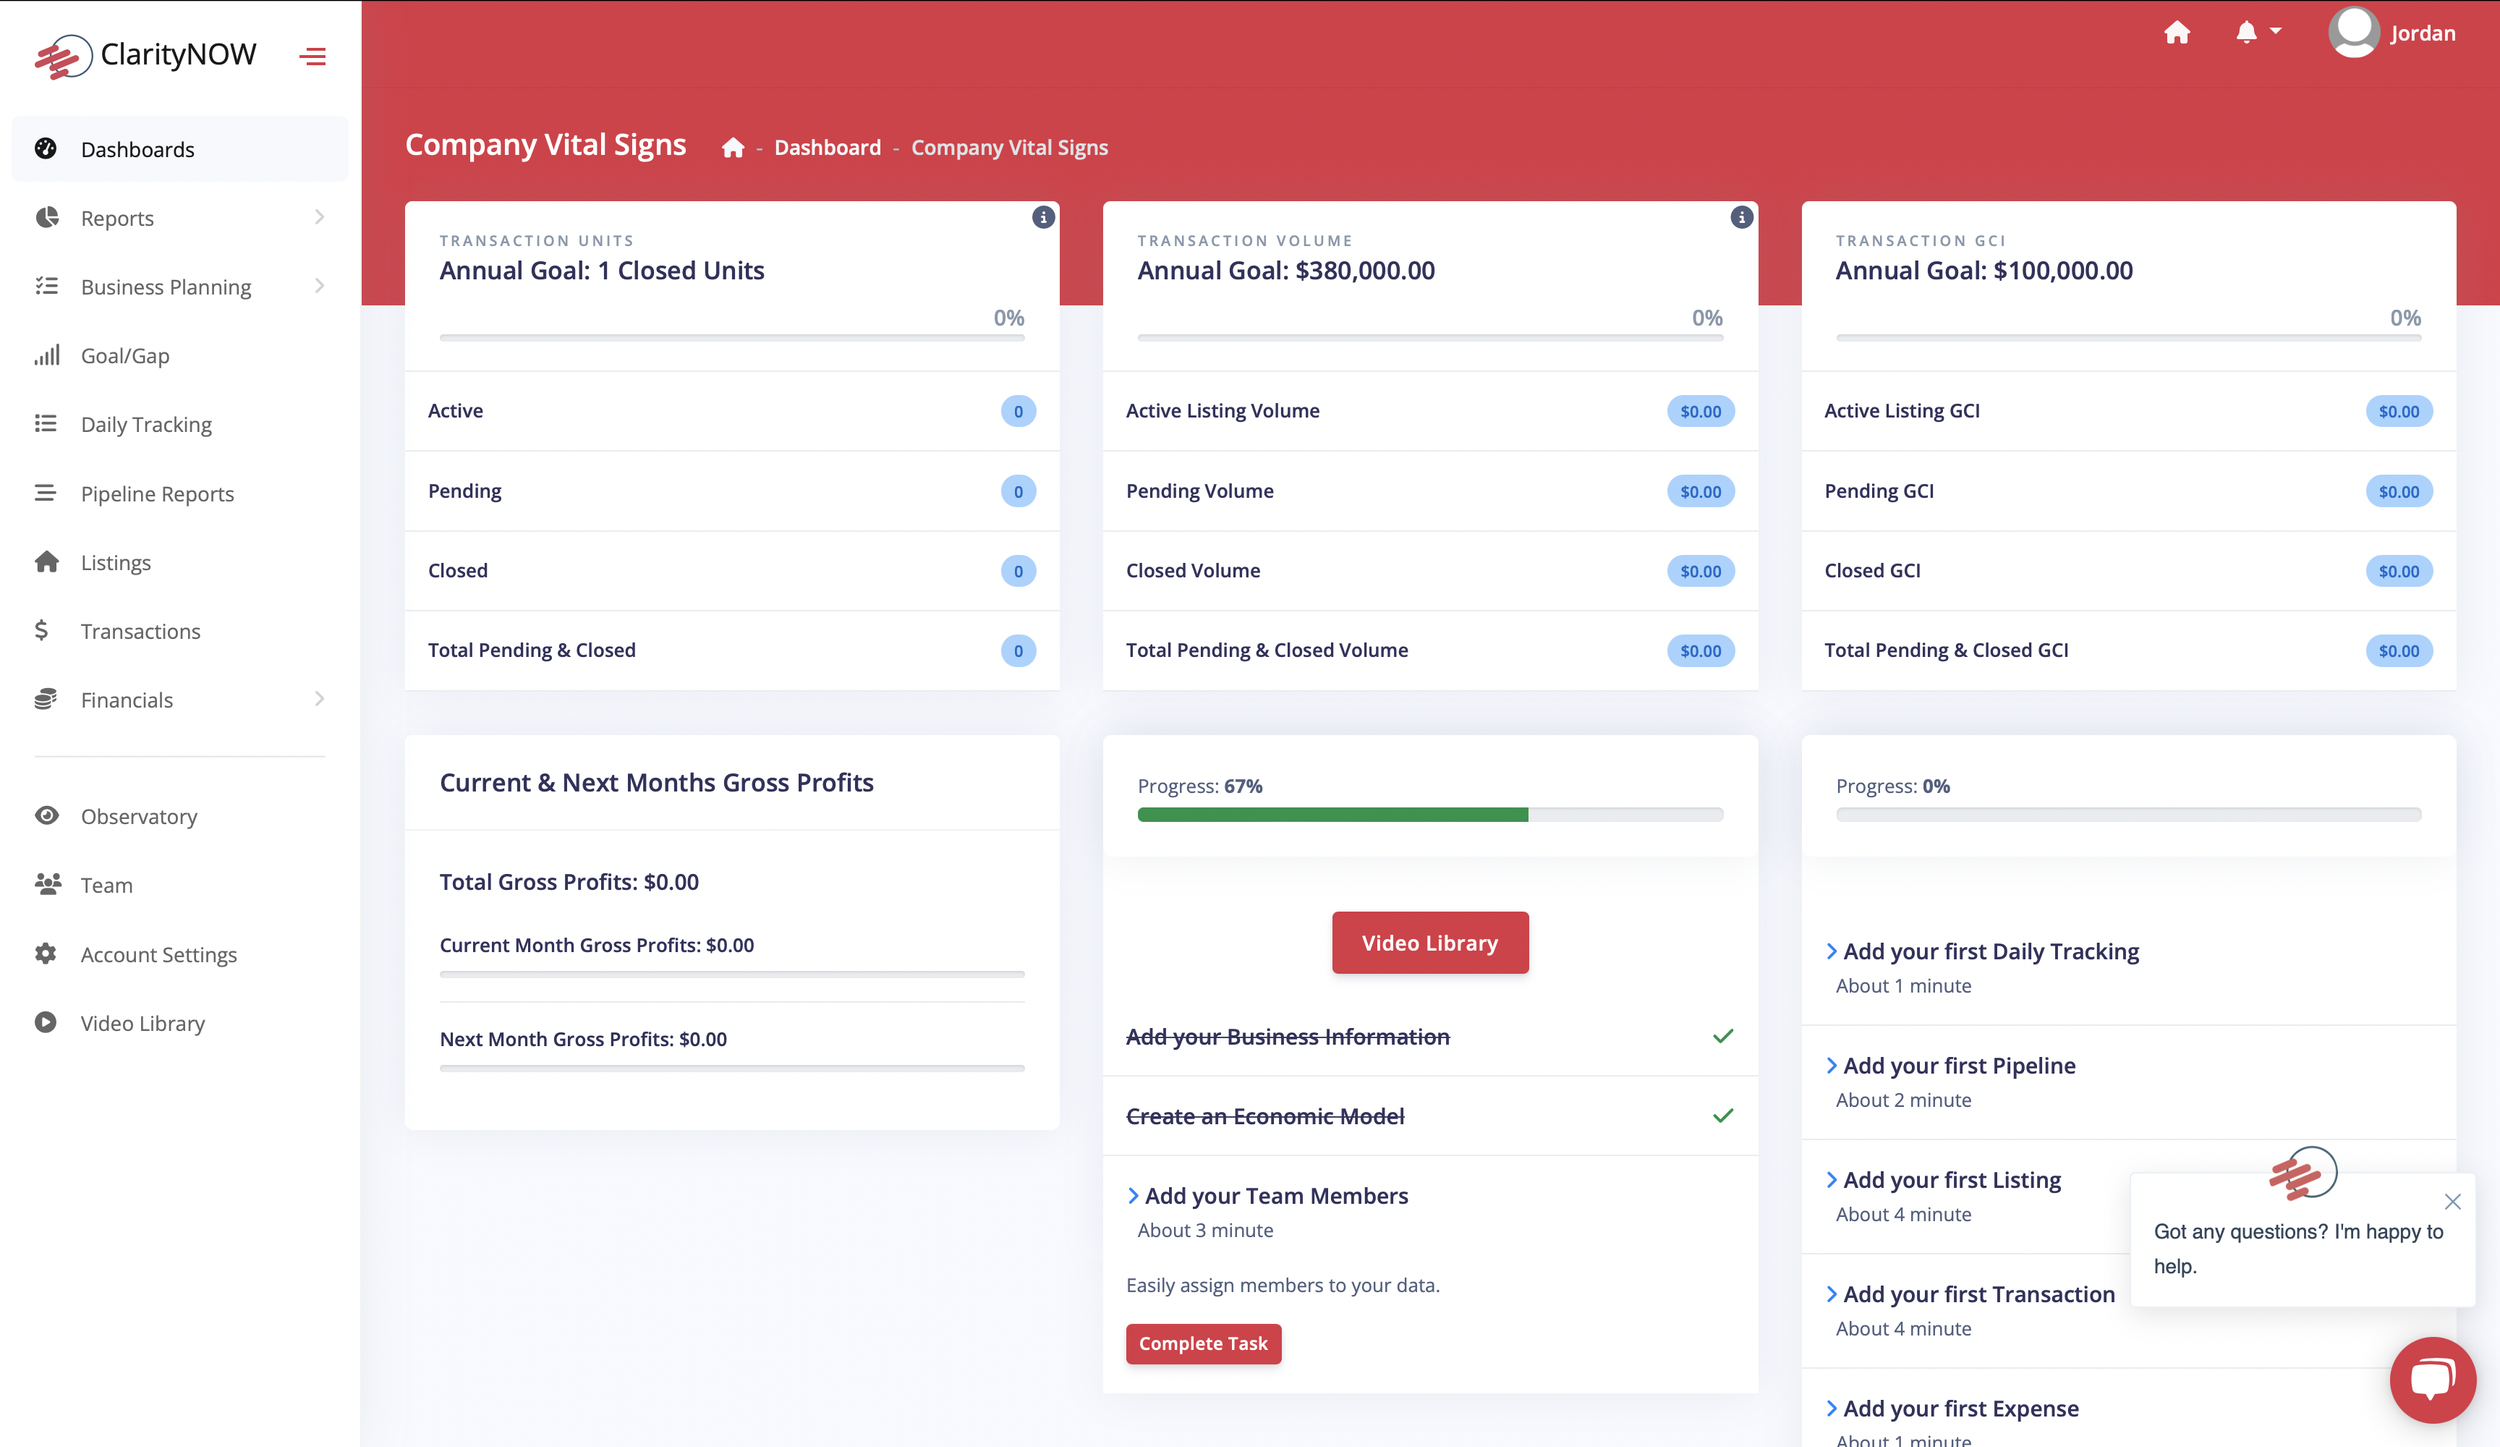
Task: Click the breadcrumb home icon
Action: point(733,148)
